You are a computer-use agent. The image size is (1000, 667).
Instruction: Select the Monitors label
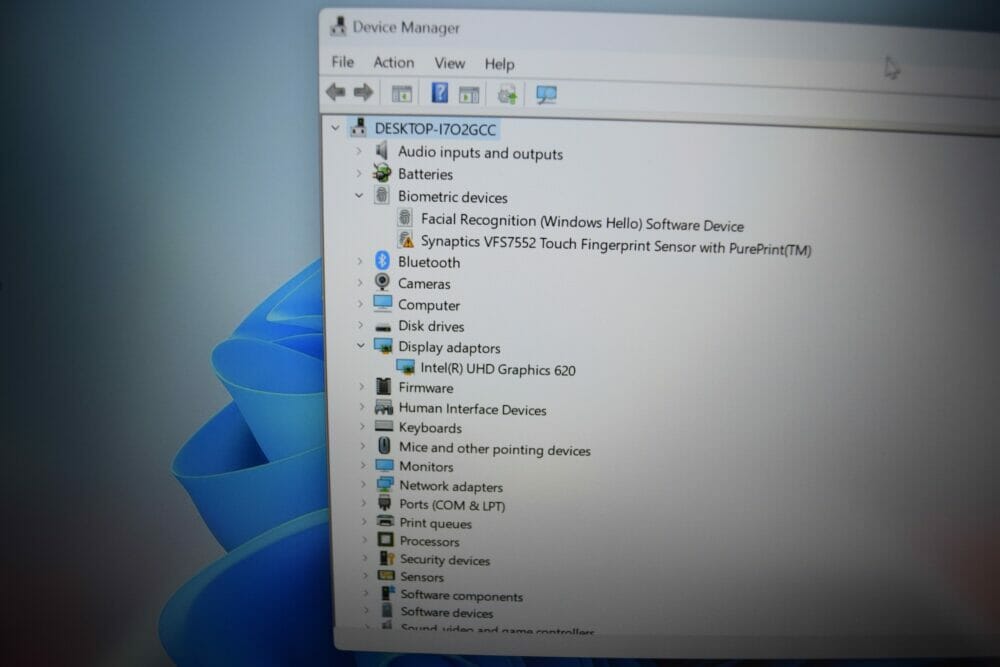426,466
